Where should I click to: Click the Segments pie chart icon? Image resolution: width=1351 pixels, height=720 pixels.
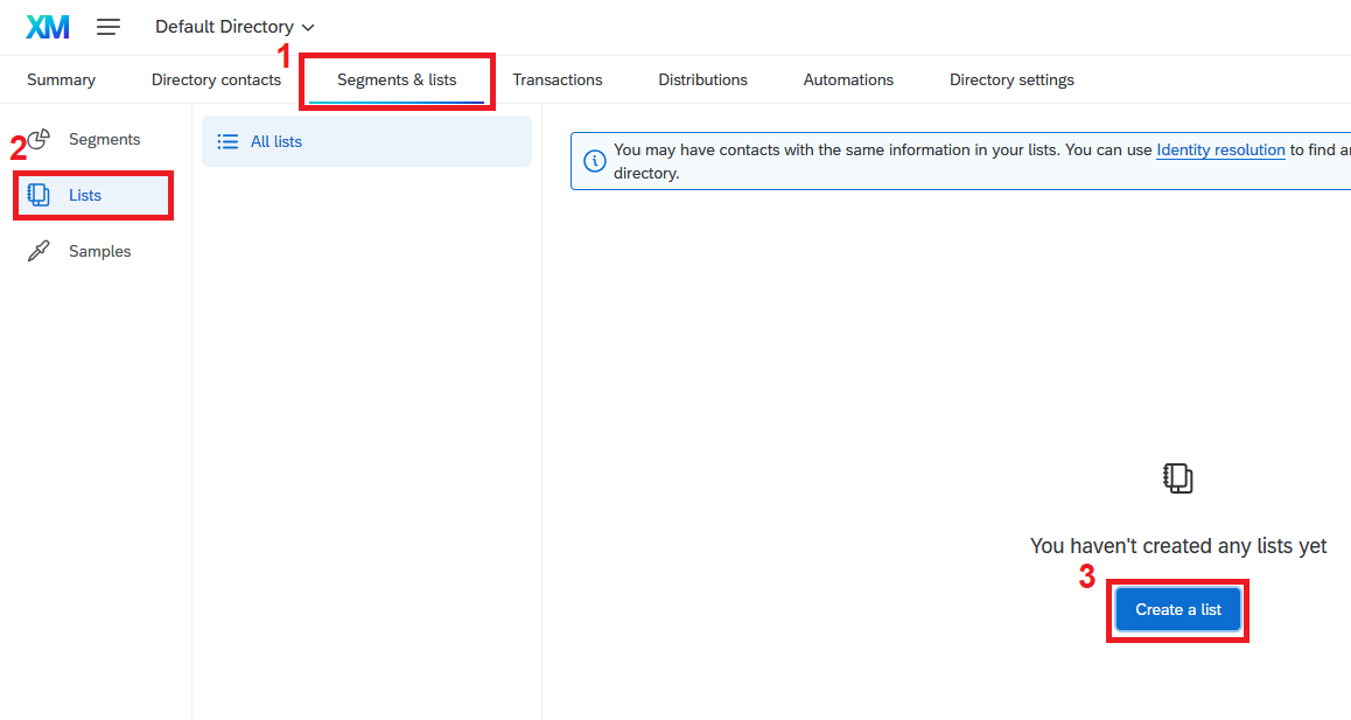[39, 139]
